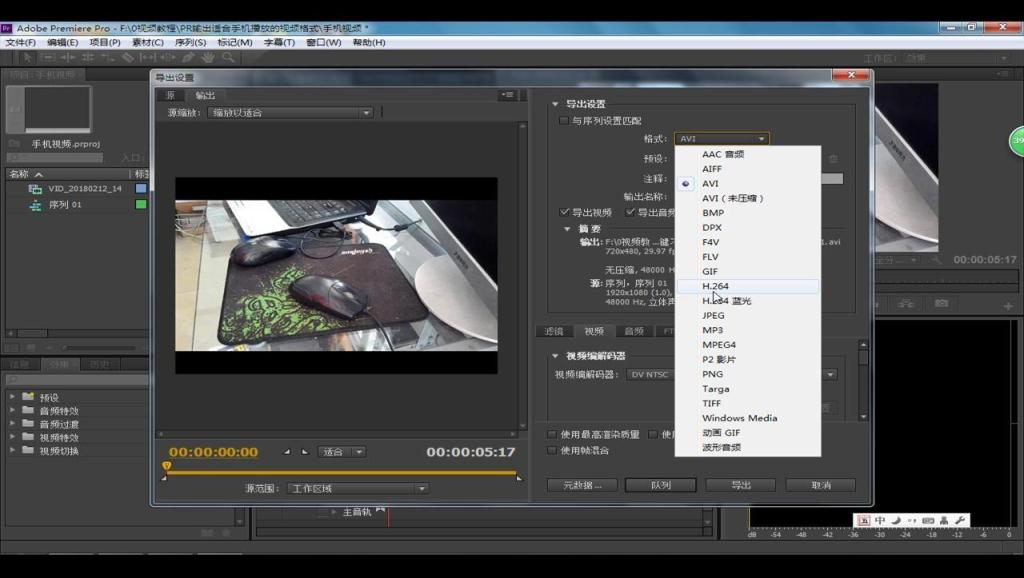Uncheck the export video checkbox

tap(565, 212)
